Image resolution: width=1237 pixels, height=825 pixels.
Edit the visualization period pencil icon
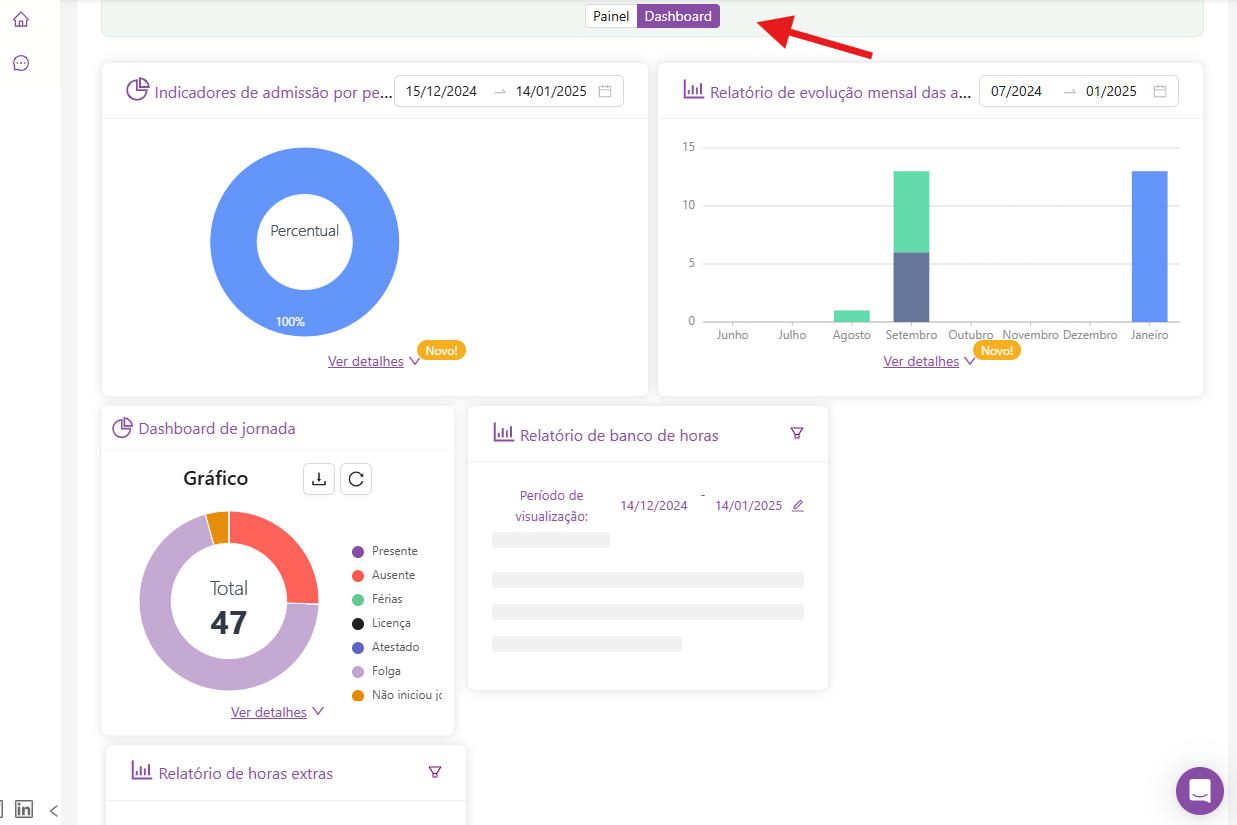tap(798, 505)
